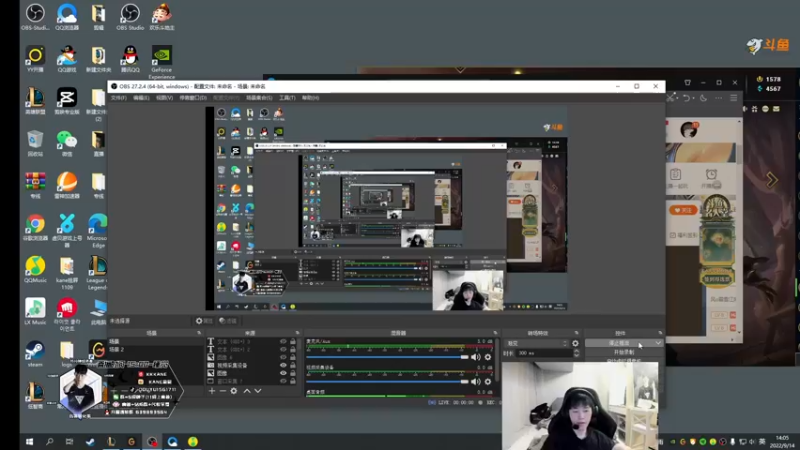Open the 视图(V) menu

tap(164, 98)
